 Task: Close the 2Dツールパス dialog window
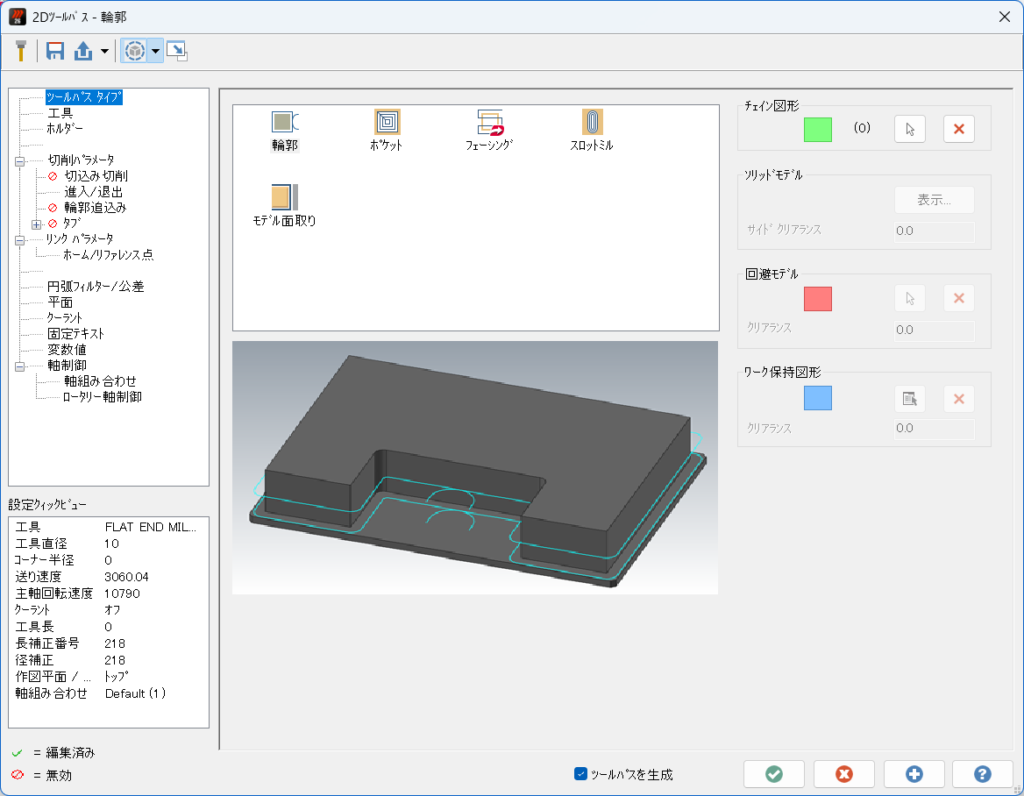click(1004, 17)
